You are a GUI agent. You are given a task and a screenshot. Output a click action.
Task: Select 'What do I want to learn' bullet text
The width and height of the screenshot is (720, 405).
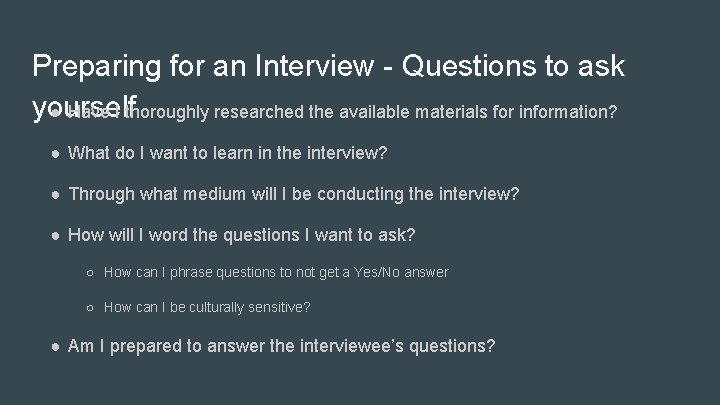click(x=228, y=153)
